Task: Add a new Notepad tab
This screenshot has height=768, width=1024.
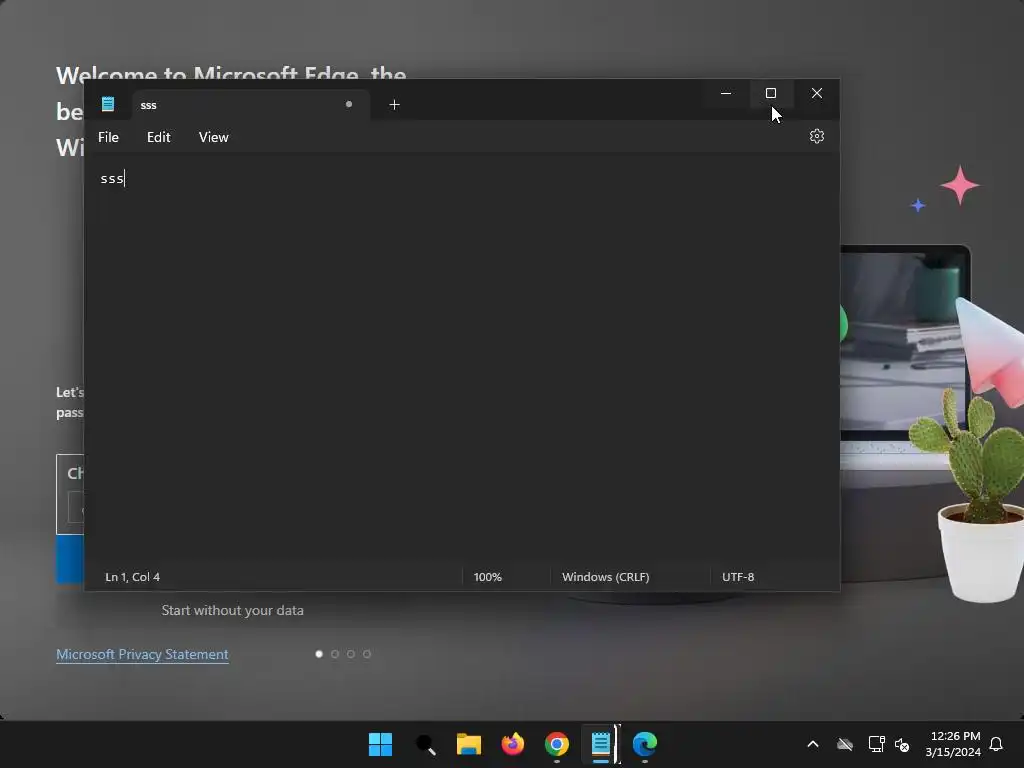Action: click(x=394, y=104)
